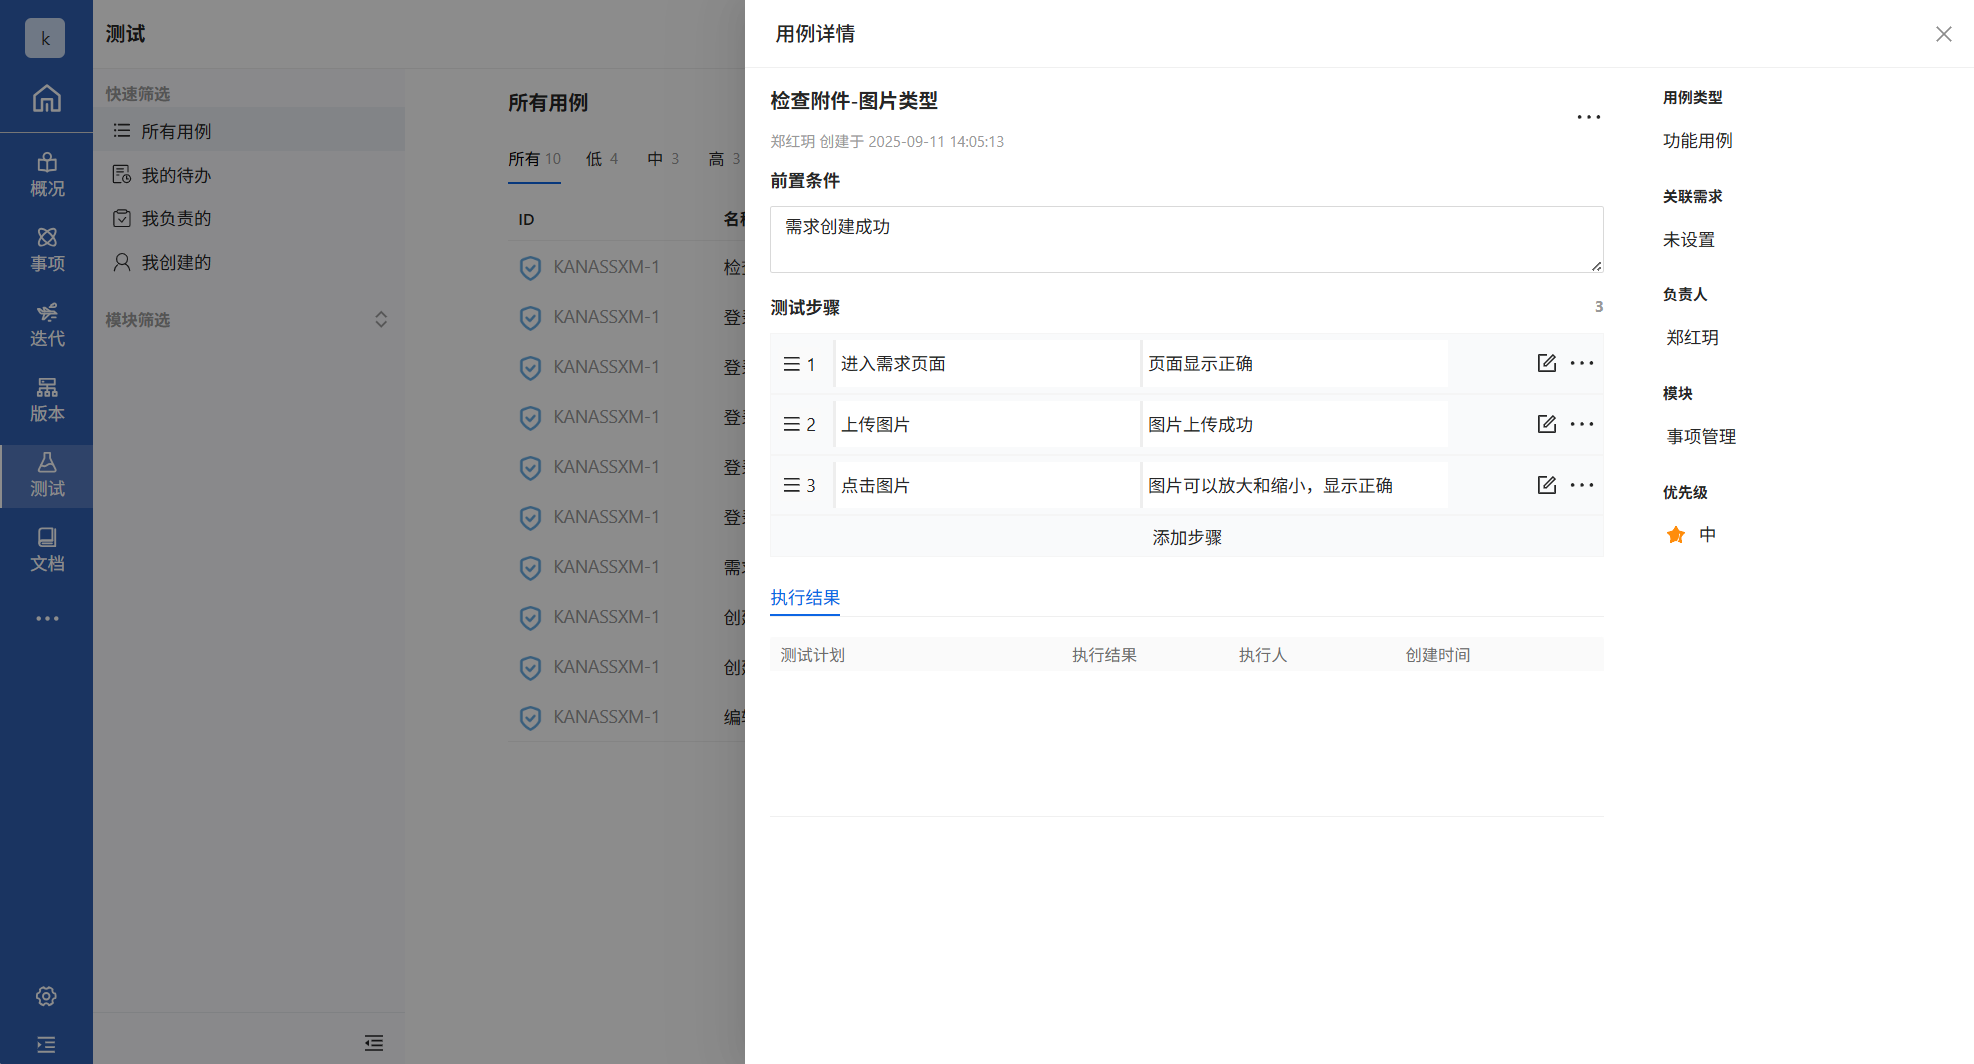
Task: Click step 3 description 点击图片
Action: pyautogui.click(x=987, y=486)
